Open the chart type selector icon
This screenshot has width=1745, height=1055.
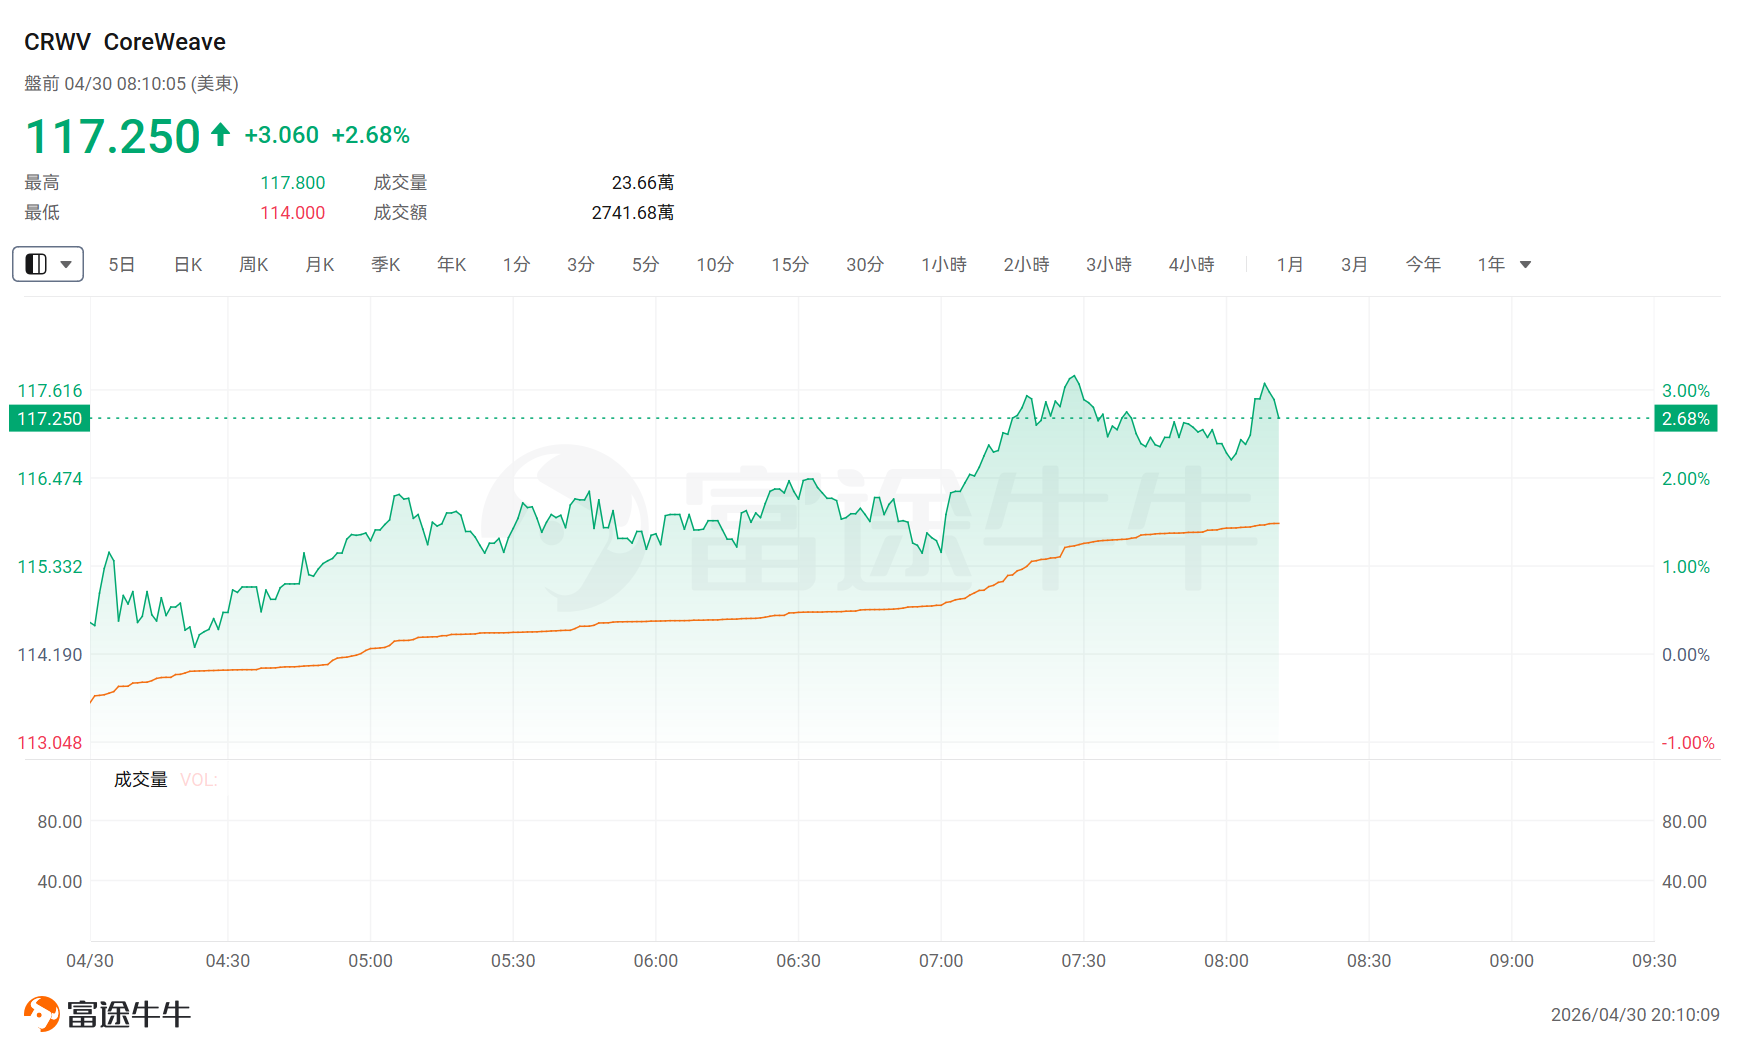pyautogui.click(x=36, y=264)
